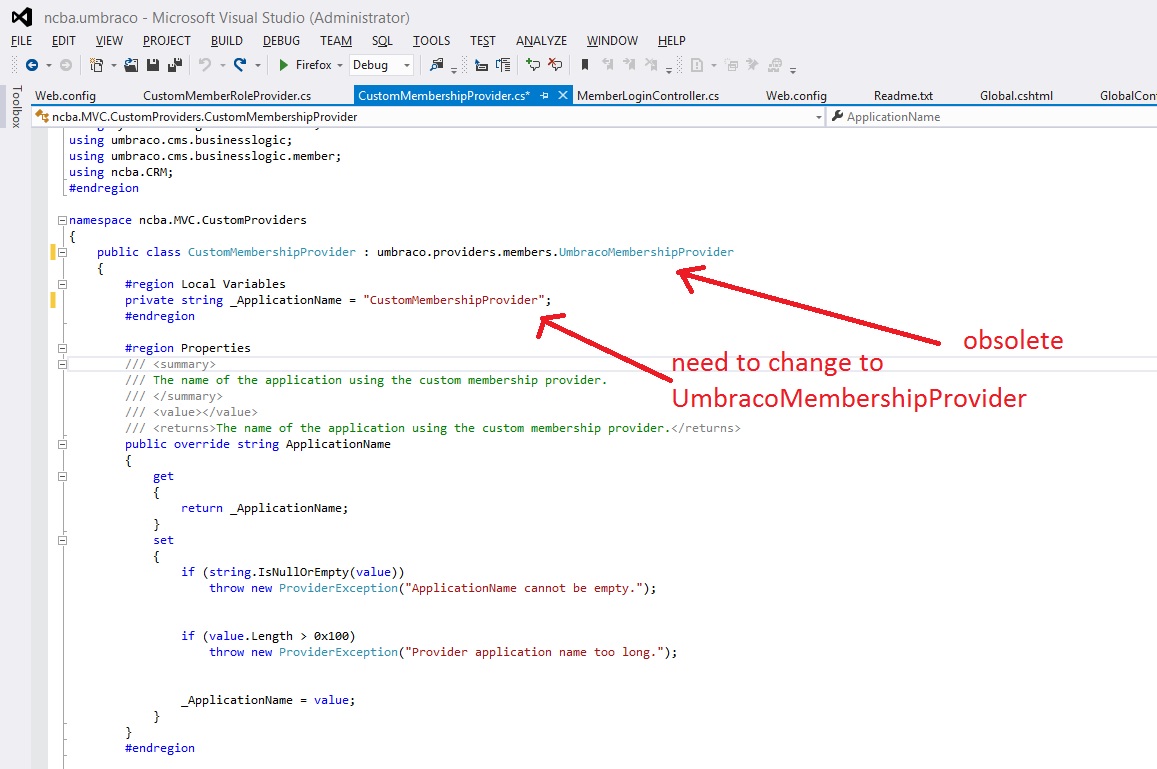Click the "CustomMembershipProvider" string literal
Image resolution: width=1157 pixels, height=769 pixels.
454,300
